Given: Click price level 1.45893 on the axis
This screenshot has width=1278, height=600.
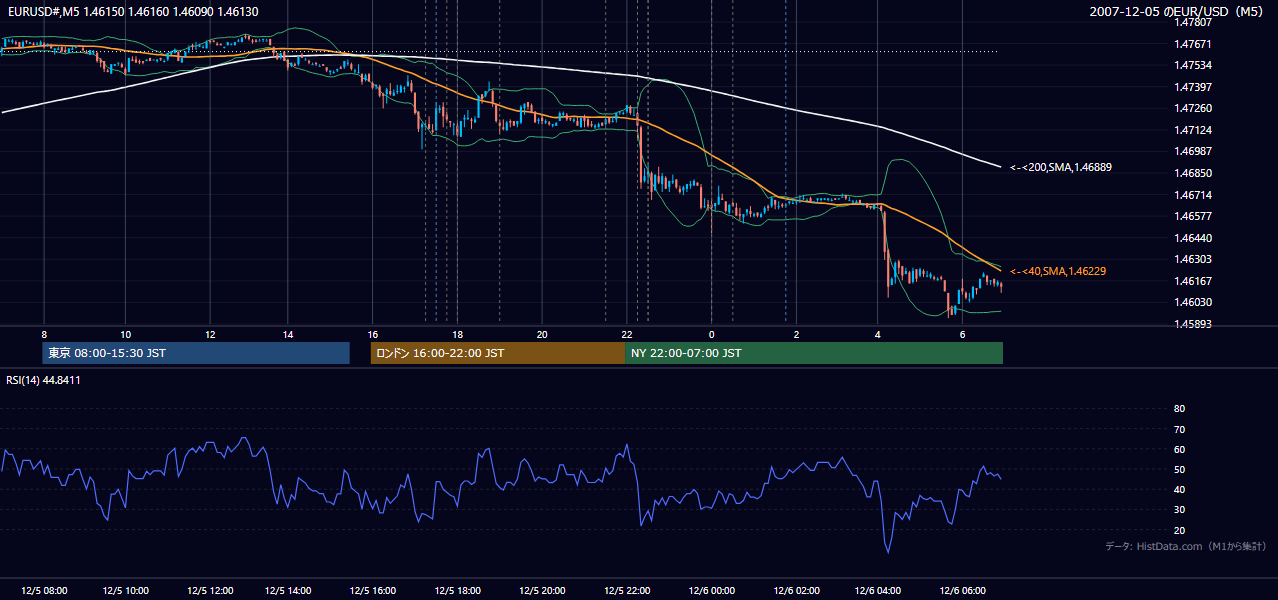Looking at the screenshot, I should pos(1193,324).
